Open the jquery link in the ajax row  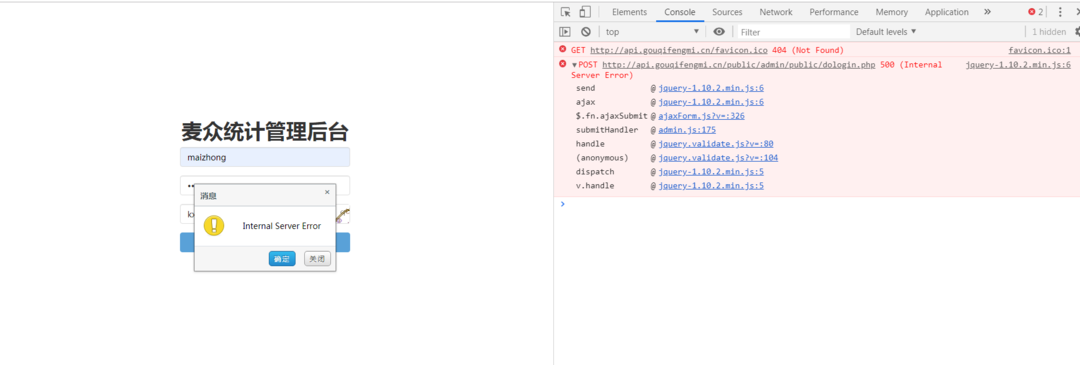coord(711,102)
